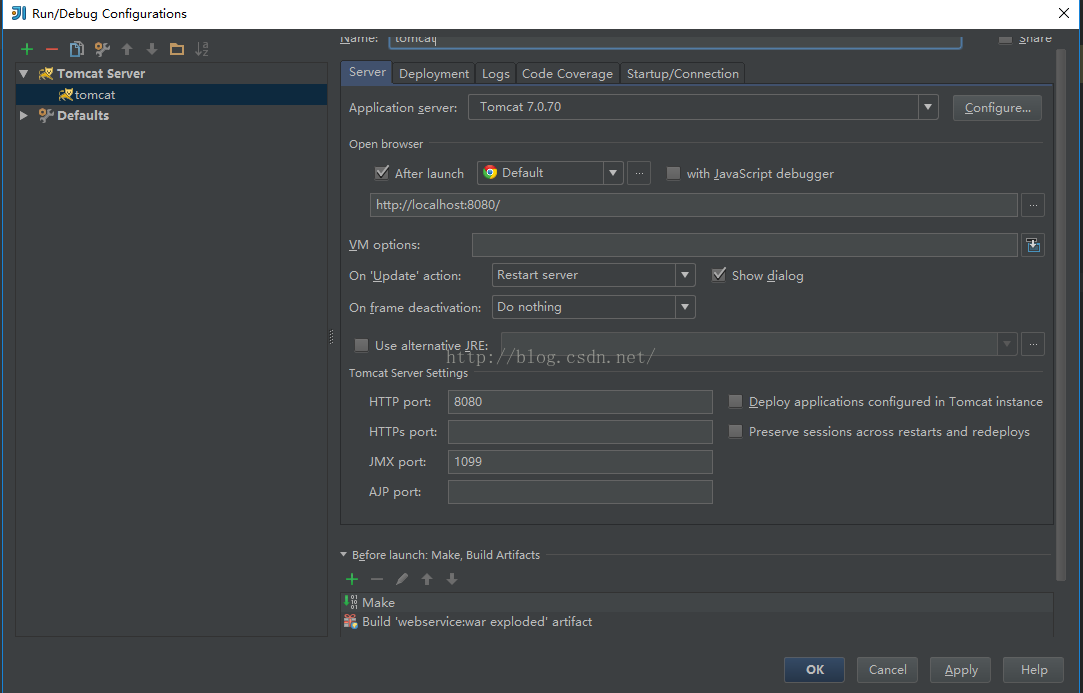Create a new configuration folder
Screen dimensions: 1083x693
point(177,49)
